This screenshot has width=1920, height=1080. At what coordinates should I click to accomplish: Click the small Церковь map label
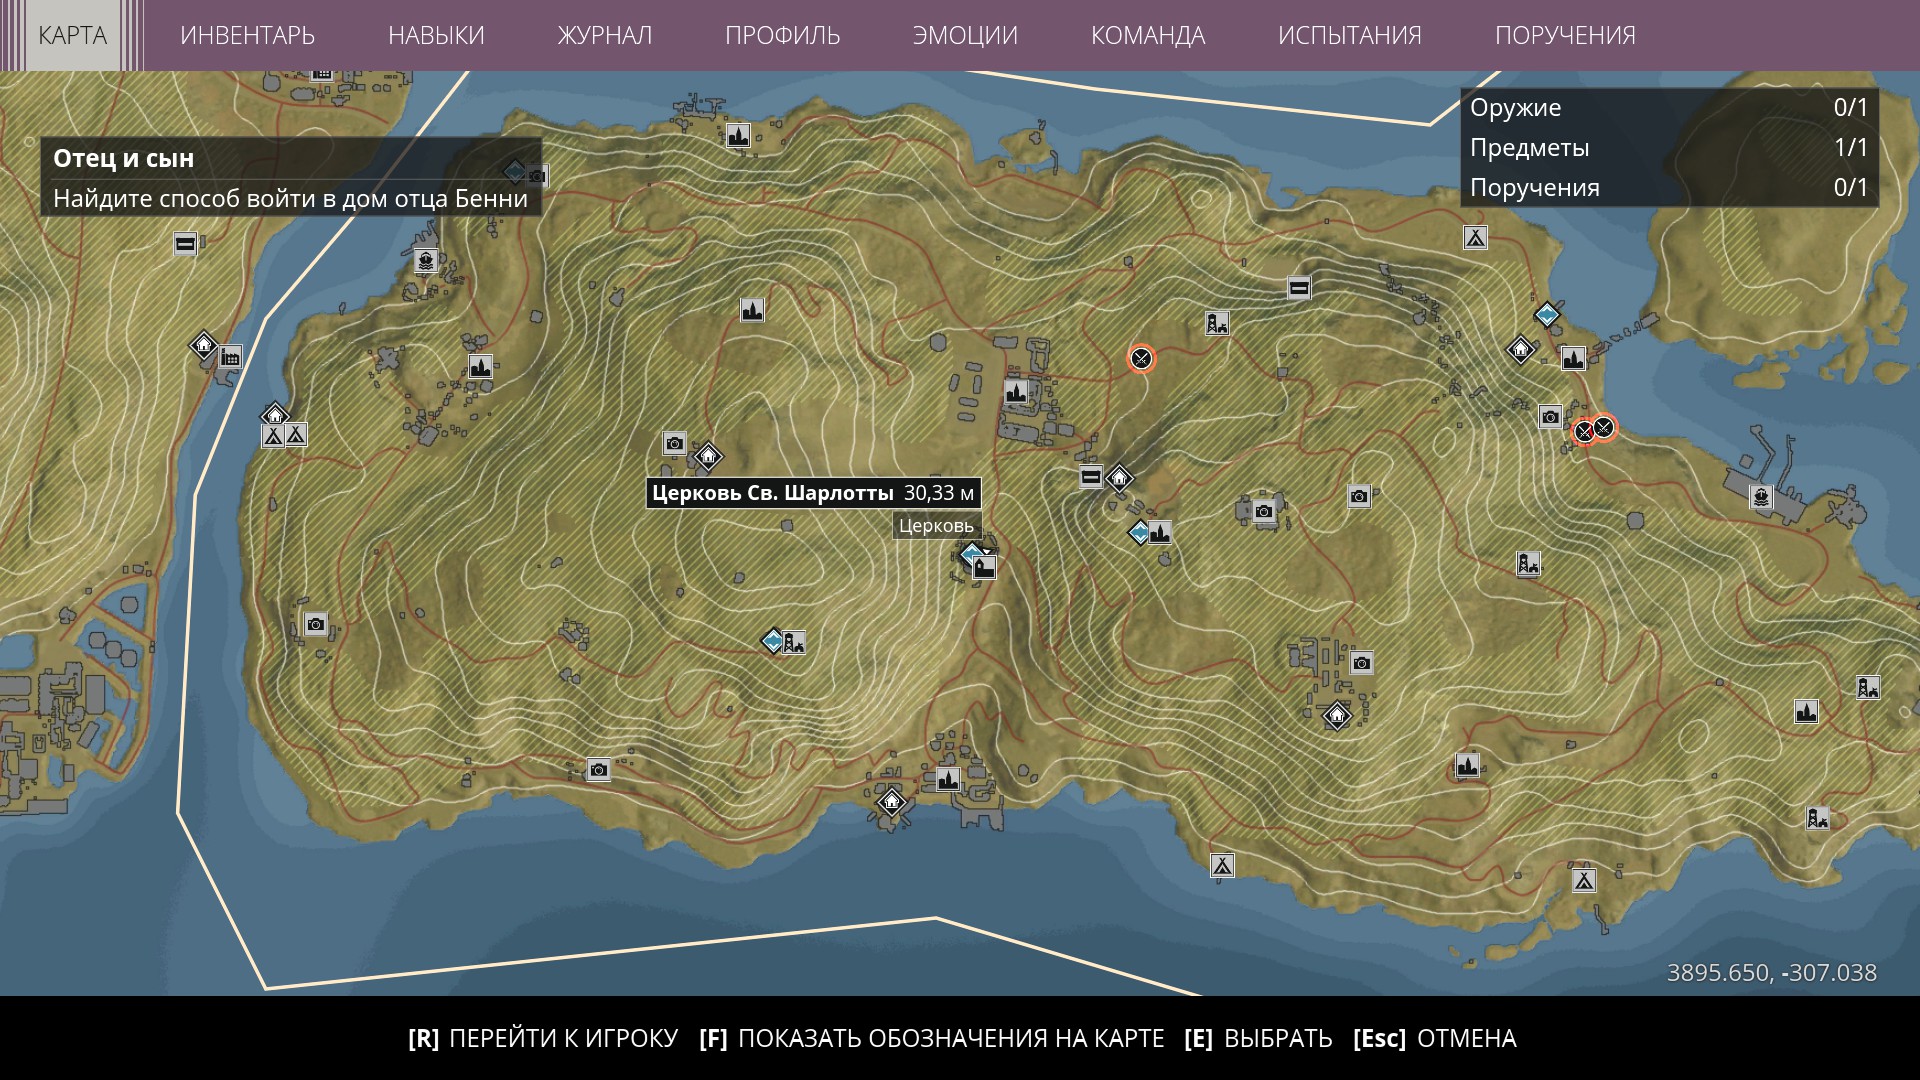(x=936, y=526)
